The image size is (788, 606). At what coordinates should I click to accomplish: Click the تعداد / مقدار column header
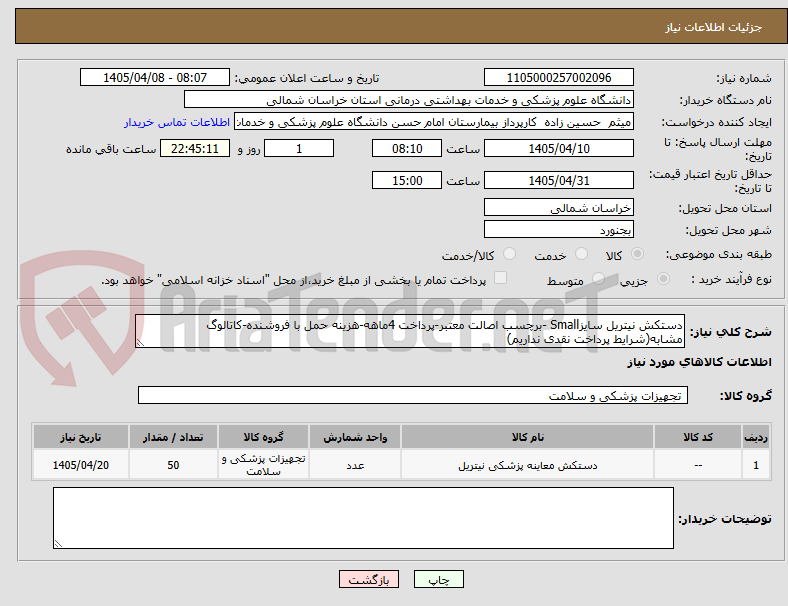coord(173,437)
